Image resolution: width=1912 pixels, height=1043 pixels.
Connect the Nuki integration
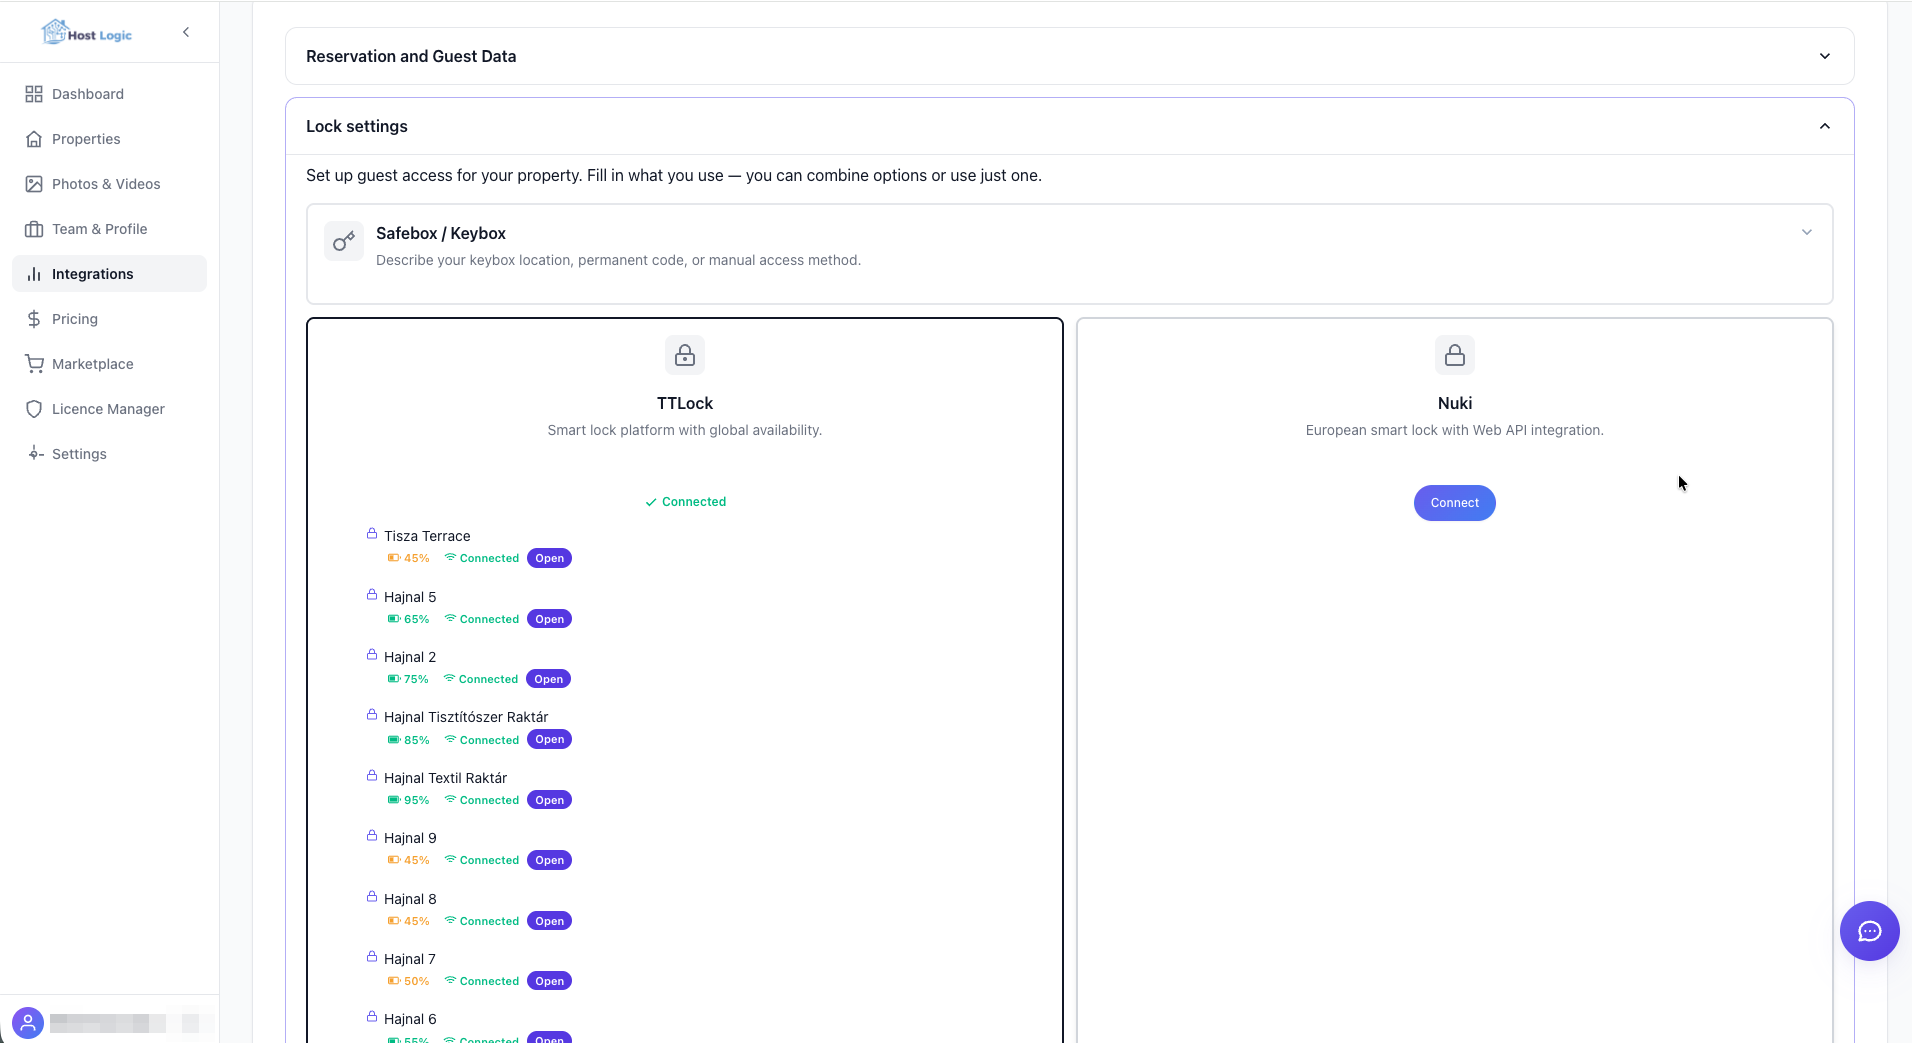[x=1455, y=503]
